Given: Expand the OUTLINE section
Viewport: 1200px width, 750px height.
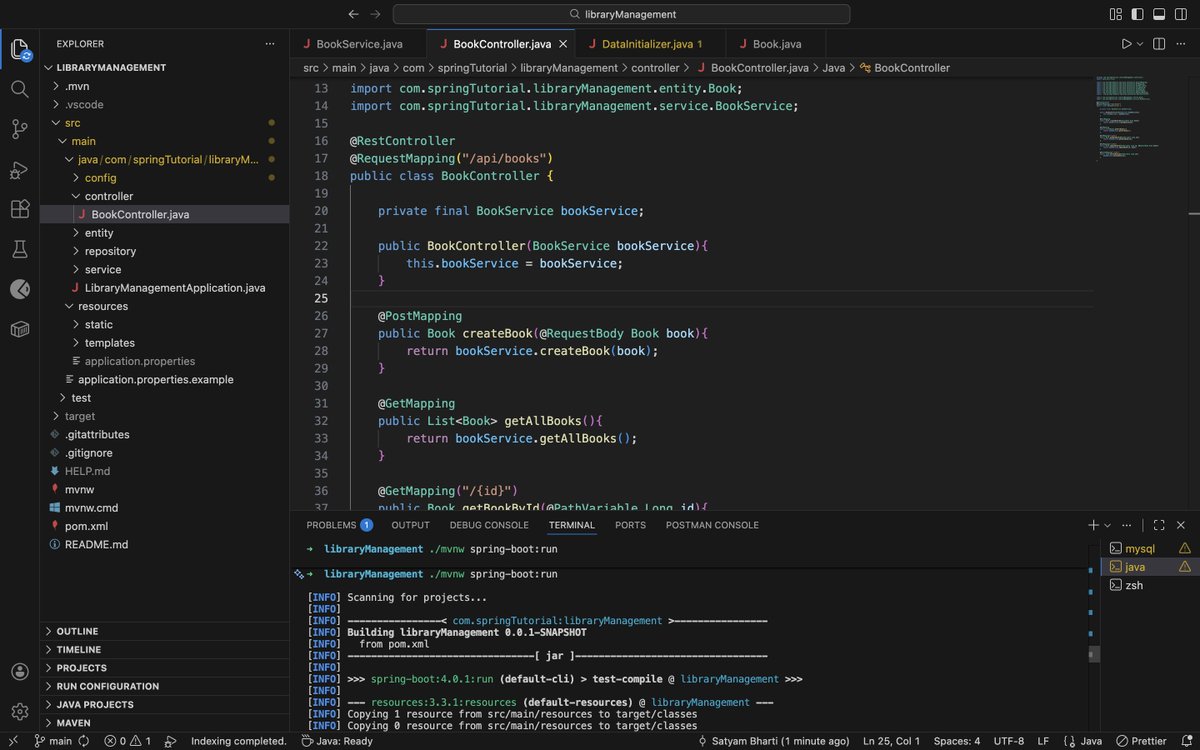Looking at the screenshot, I should 164,632.
